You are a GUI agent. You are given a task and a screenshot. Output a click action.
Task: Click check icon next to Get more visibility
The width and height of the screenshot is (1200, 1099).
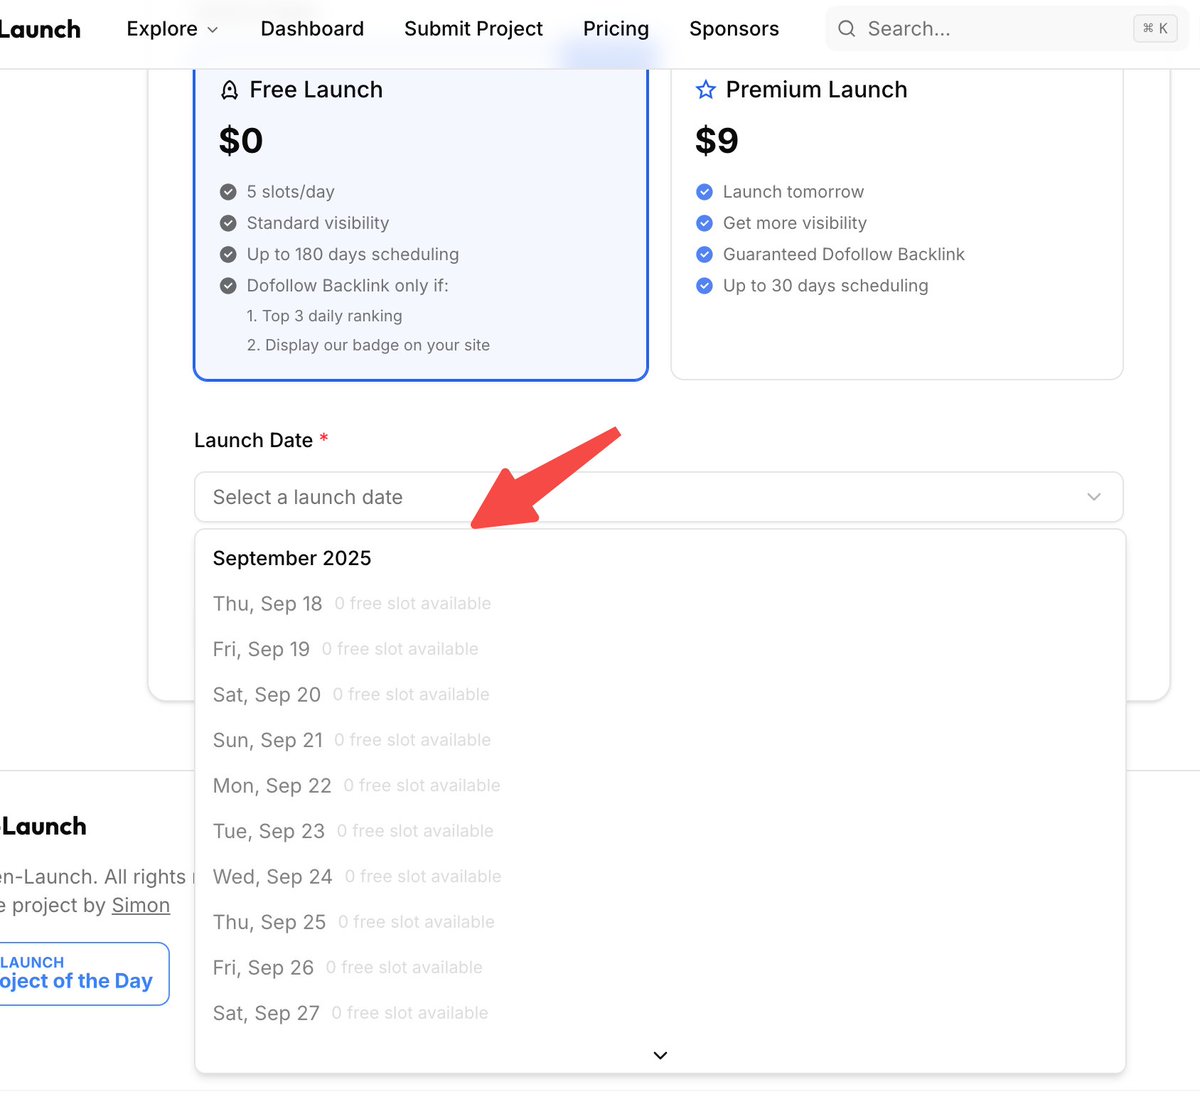coord(705,223)
